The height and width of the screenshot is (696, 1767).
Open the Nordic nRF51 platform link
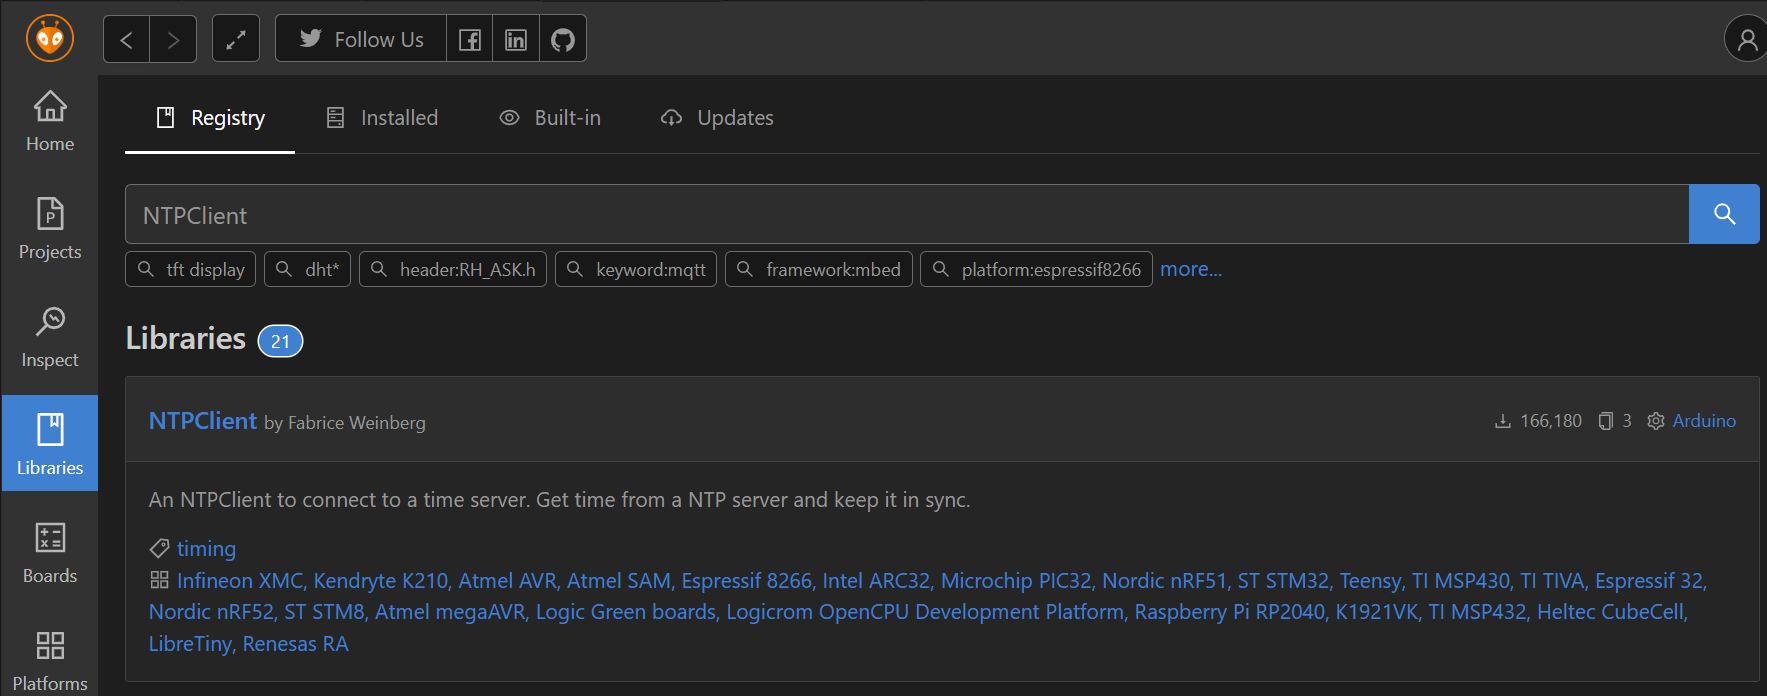pos(1164,581)
